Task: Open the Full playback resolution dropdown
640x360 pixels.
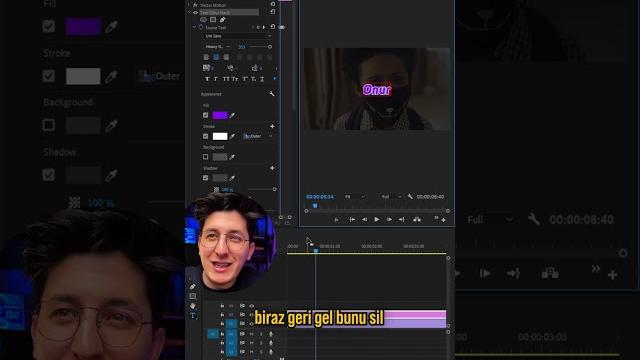Action: [x=391, y=197]
